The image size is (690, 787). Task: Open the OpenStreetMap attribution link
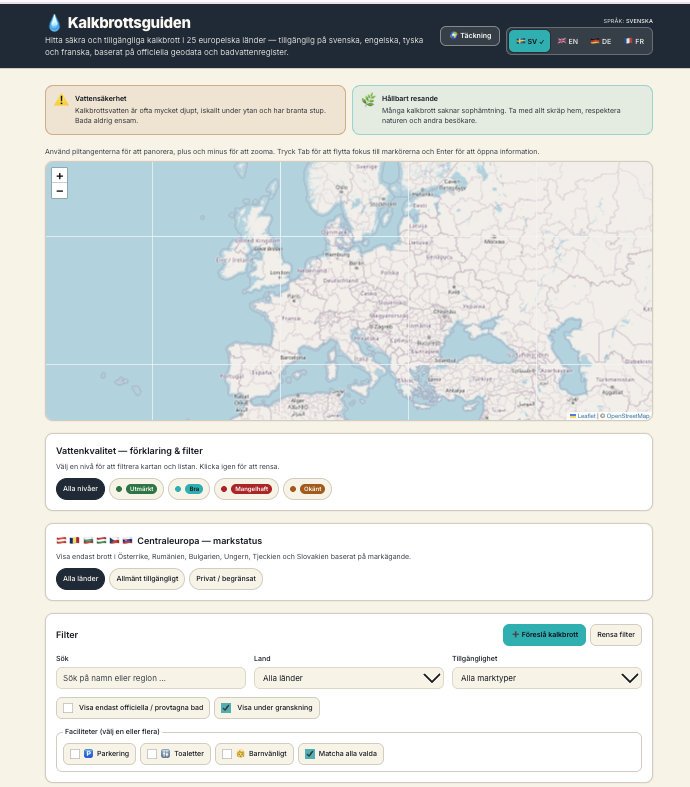pyautogui.click(x=627, y=416)
